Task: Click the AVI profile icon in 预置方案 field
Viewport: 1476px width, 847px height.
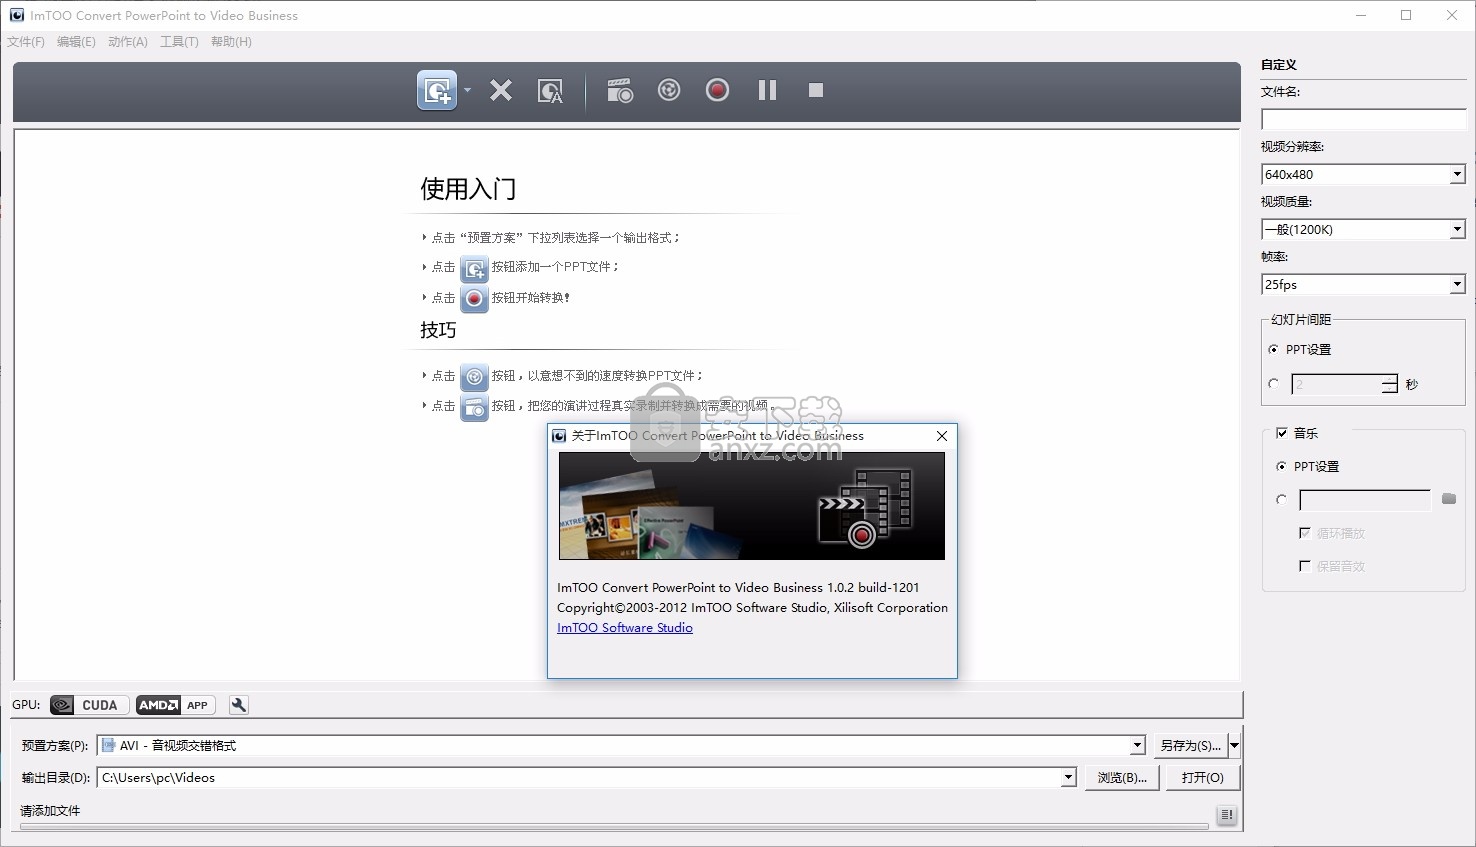Action: click(x=109, y=745)
